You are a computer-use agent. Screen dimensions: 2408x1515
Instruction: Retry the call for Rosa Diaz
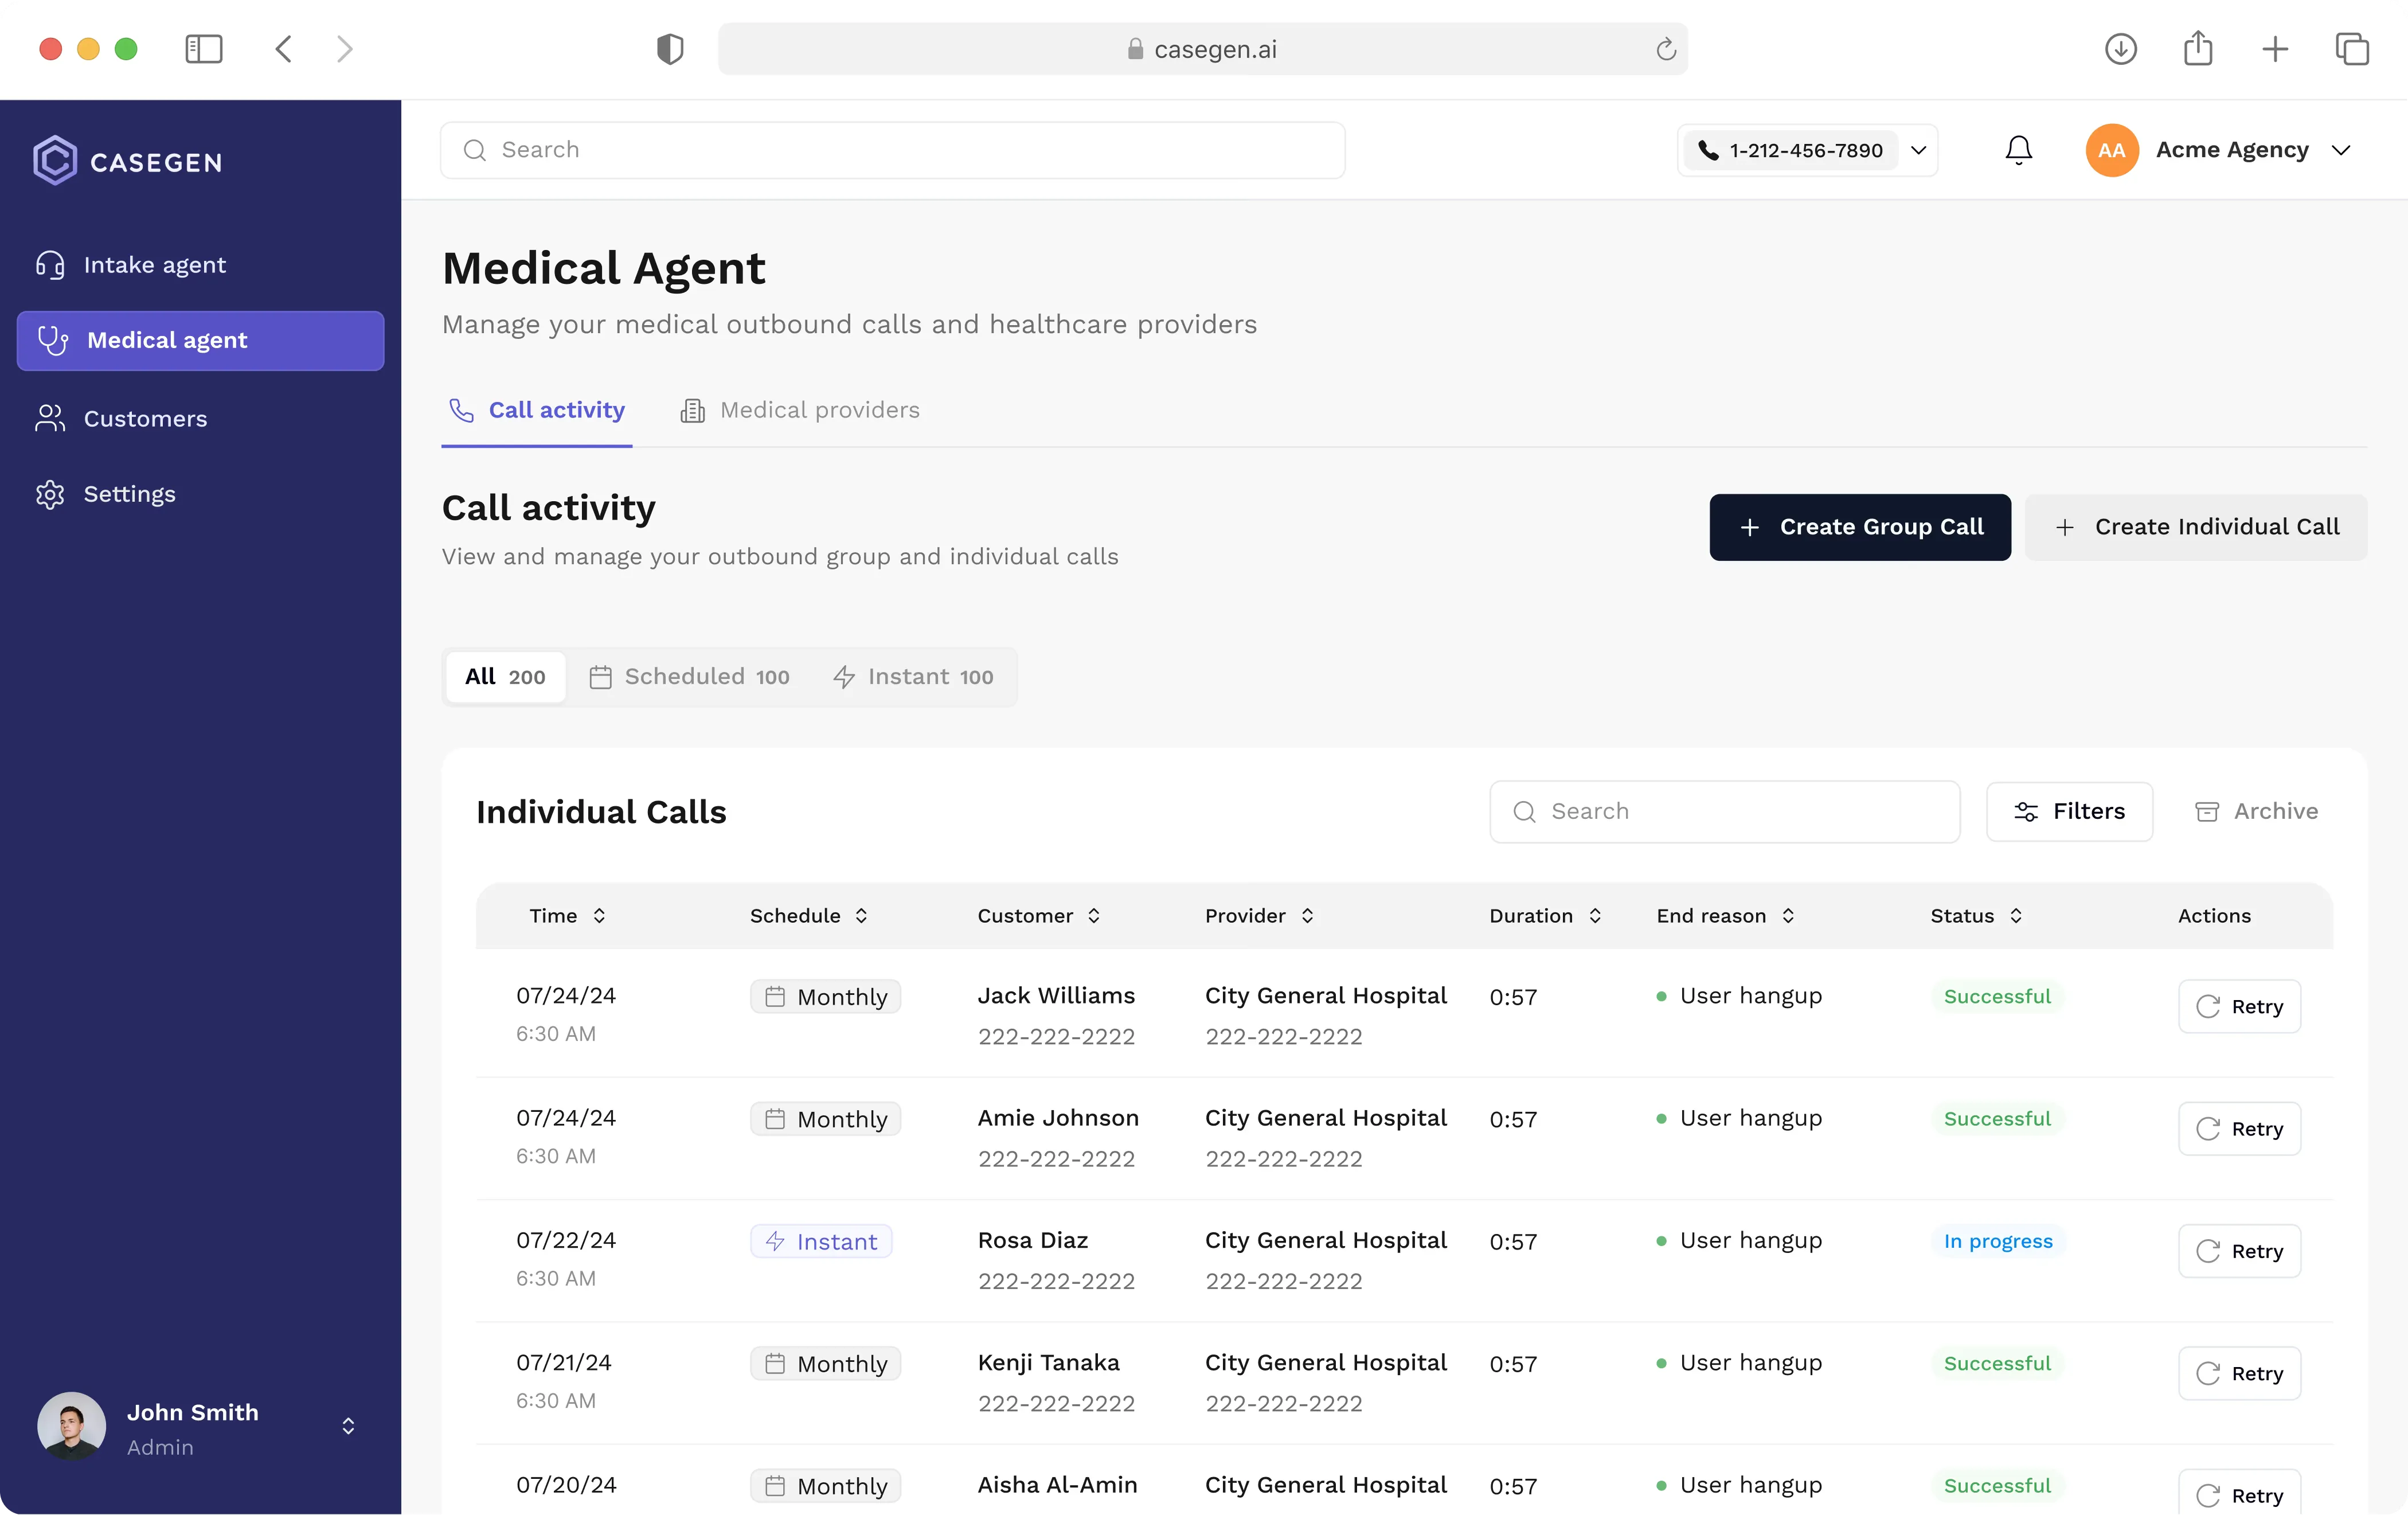tap(2238, 1250)
